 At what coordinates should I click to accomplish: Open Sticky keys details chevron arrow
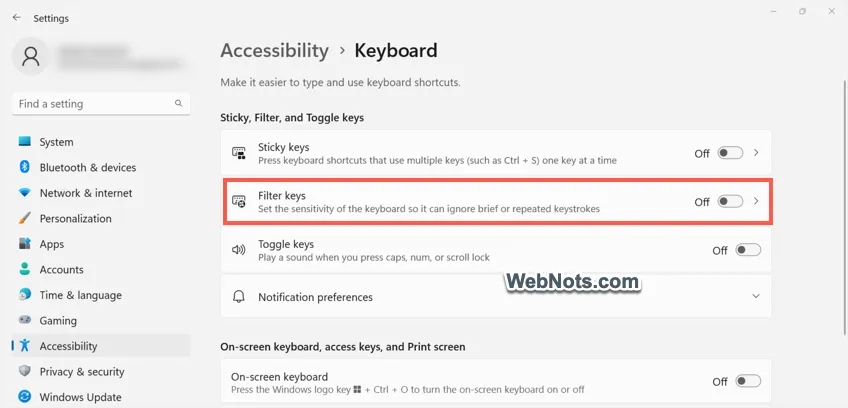757,153
